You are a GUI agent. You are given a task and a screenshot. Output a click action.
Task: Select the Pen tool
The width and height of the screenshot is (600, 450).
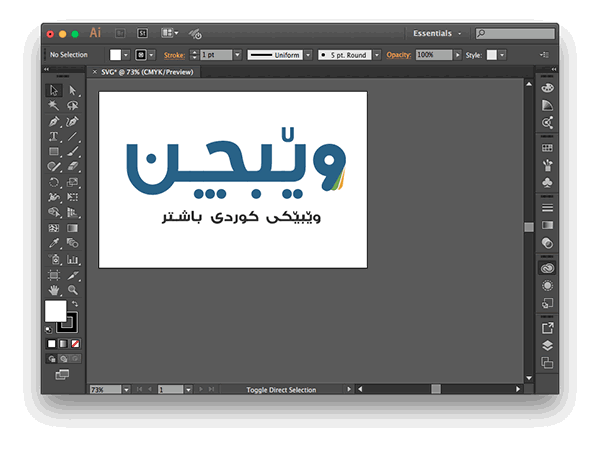54,121
